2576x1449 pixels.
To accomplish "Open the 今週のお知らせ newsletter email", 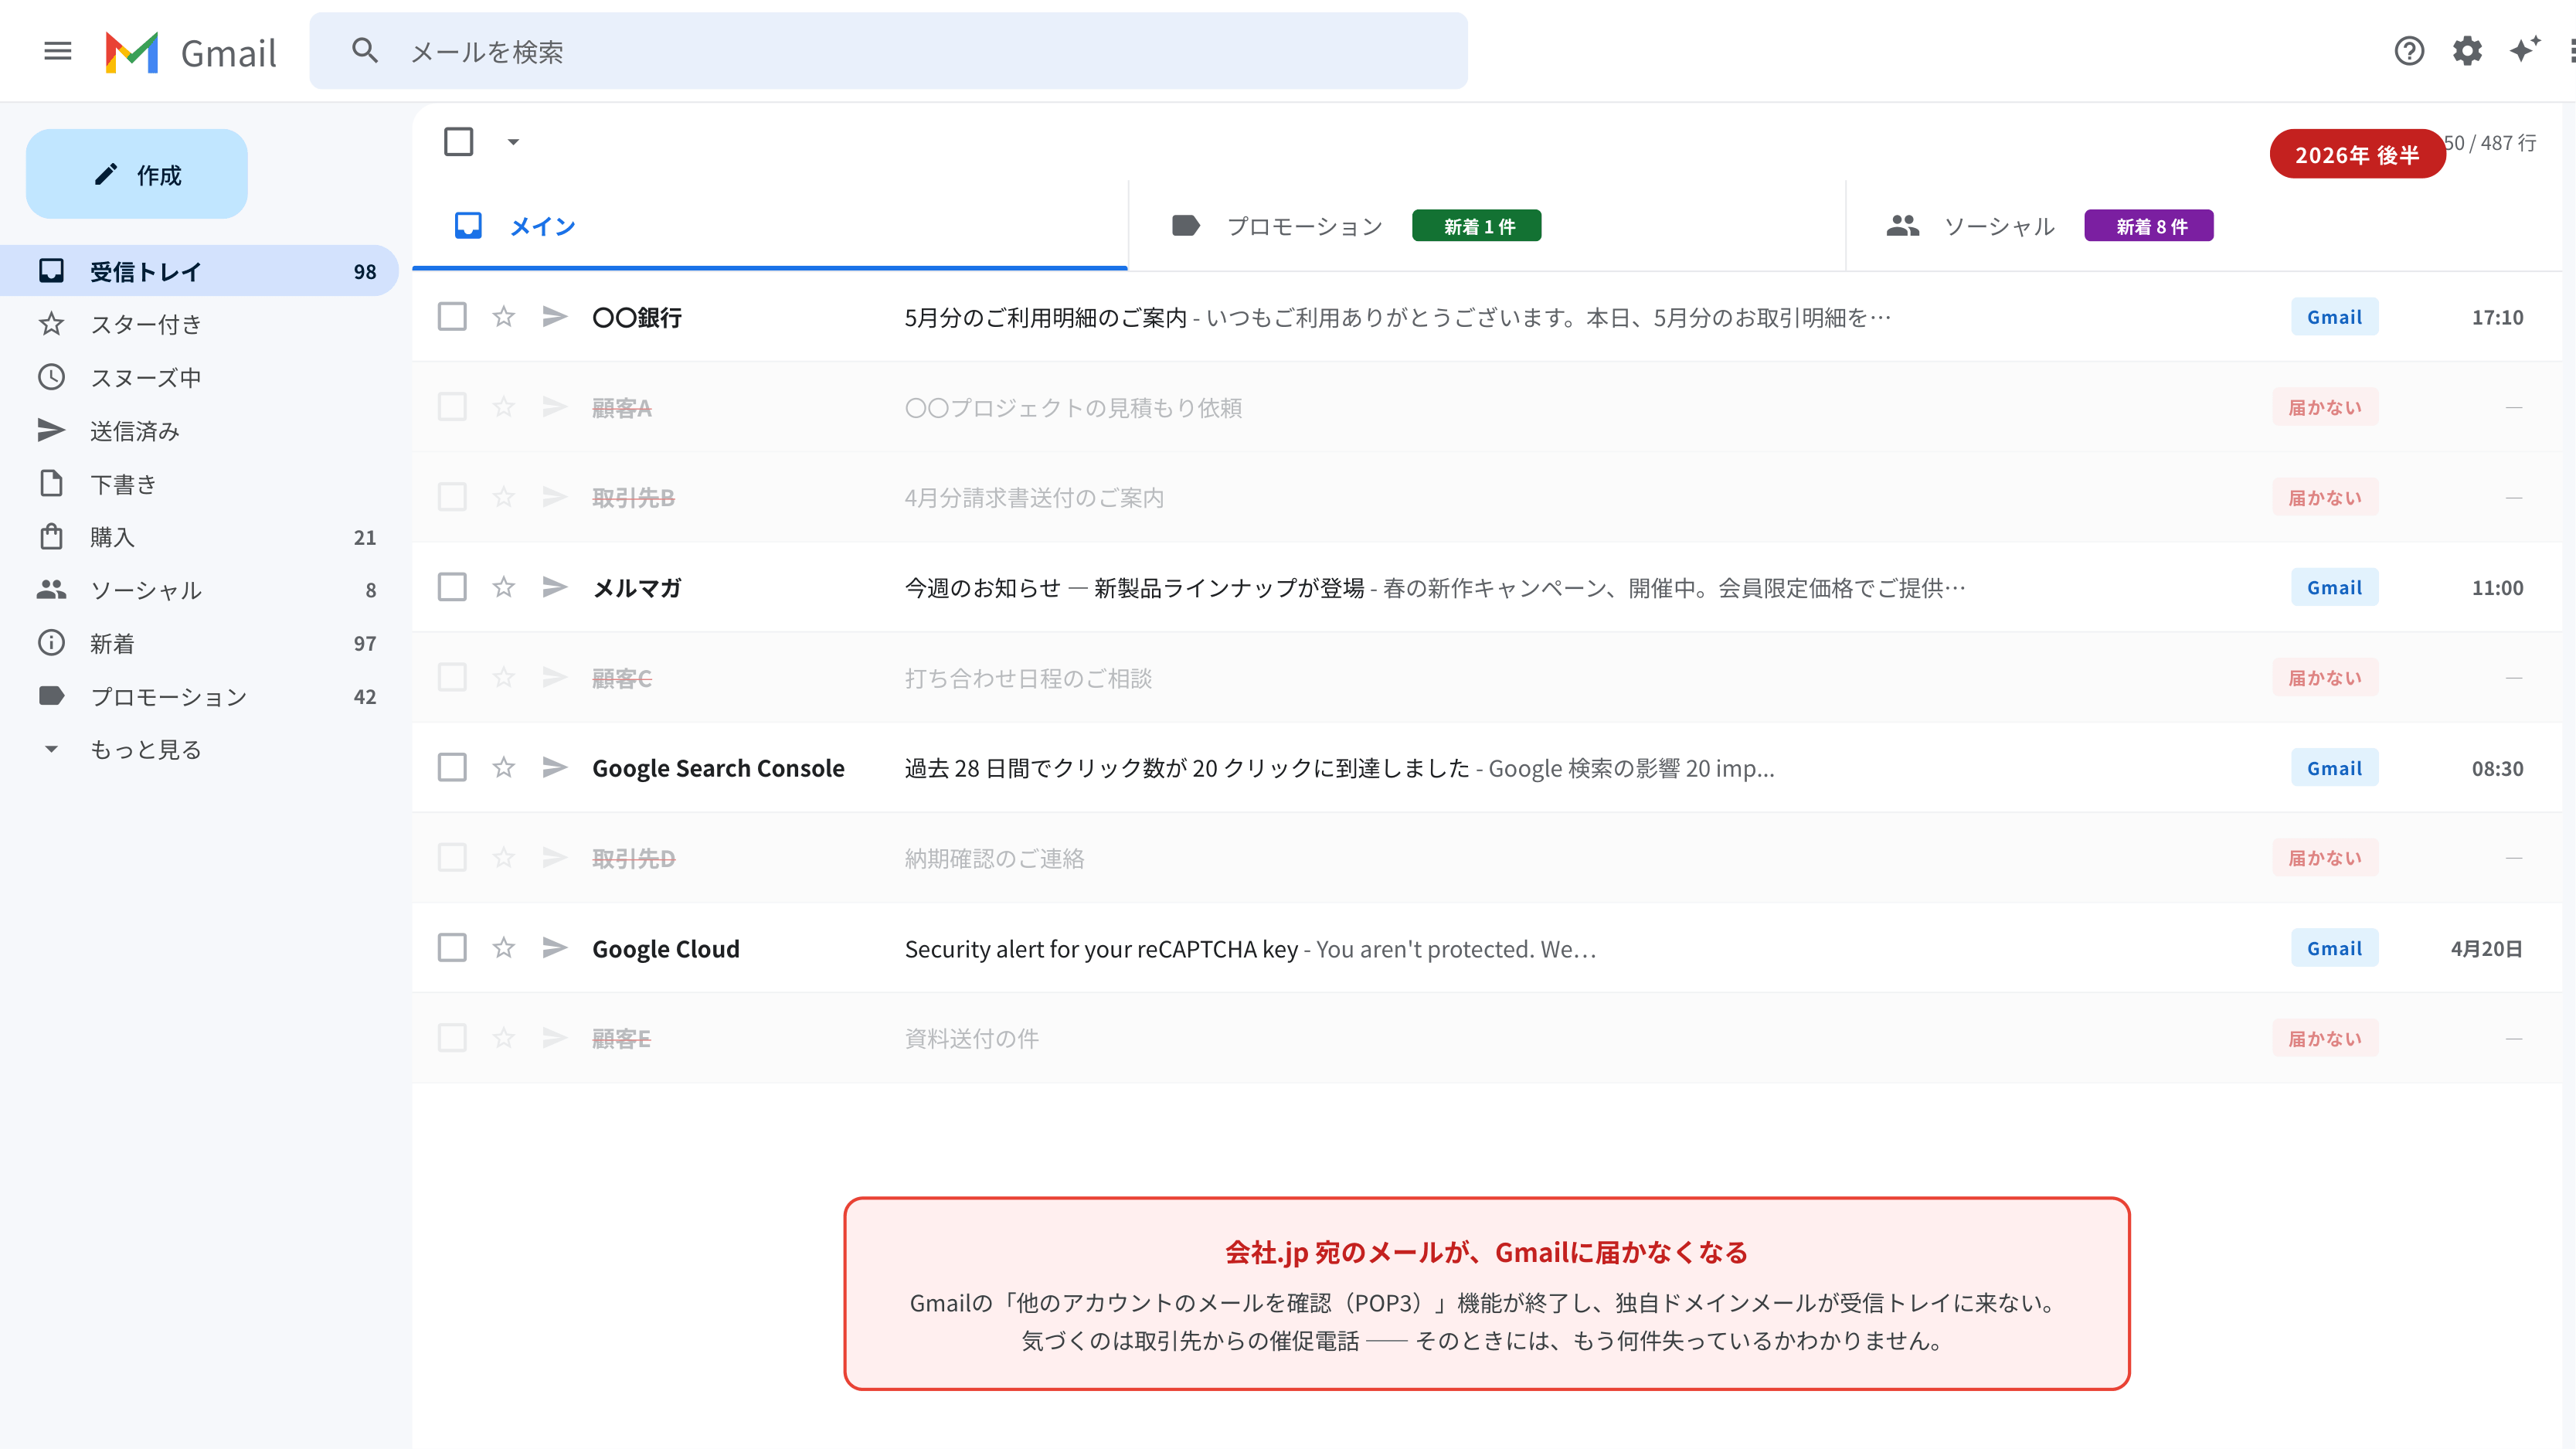I will point(1486,587).
